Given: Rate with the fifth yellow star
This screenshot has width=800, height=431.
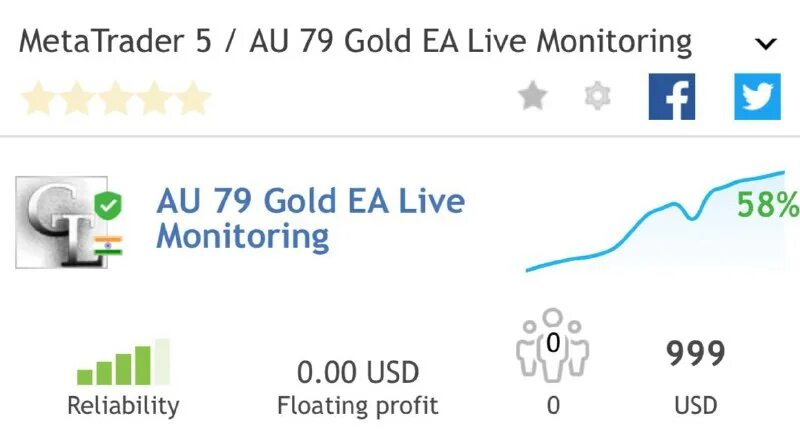Looking at the screenshot, I should pyautogui.click(x=193, y=98).
